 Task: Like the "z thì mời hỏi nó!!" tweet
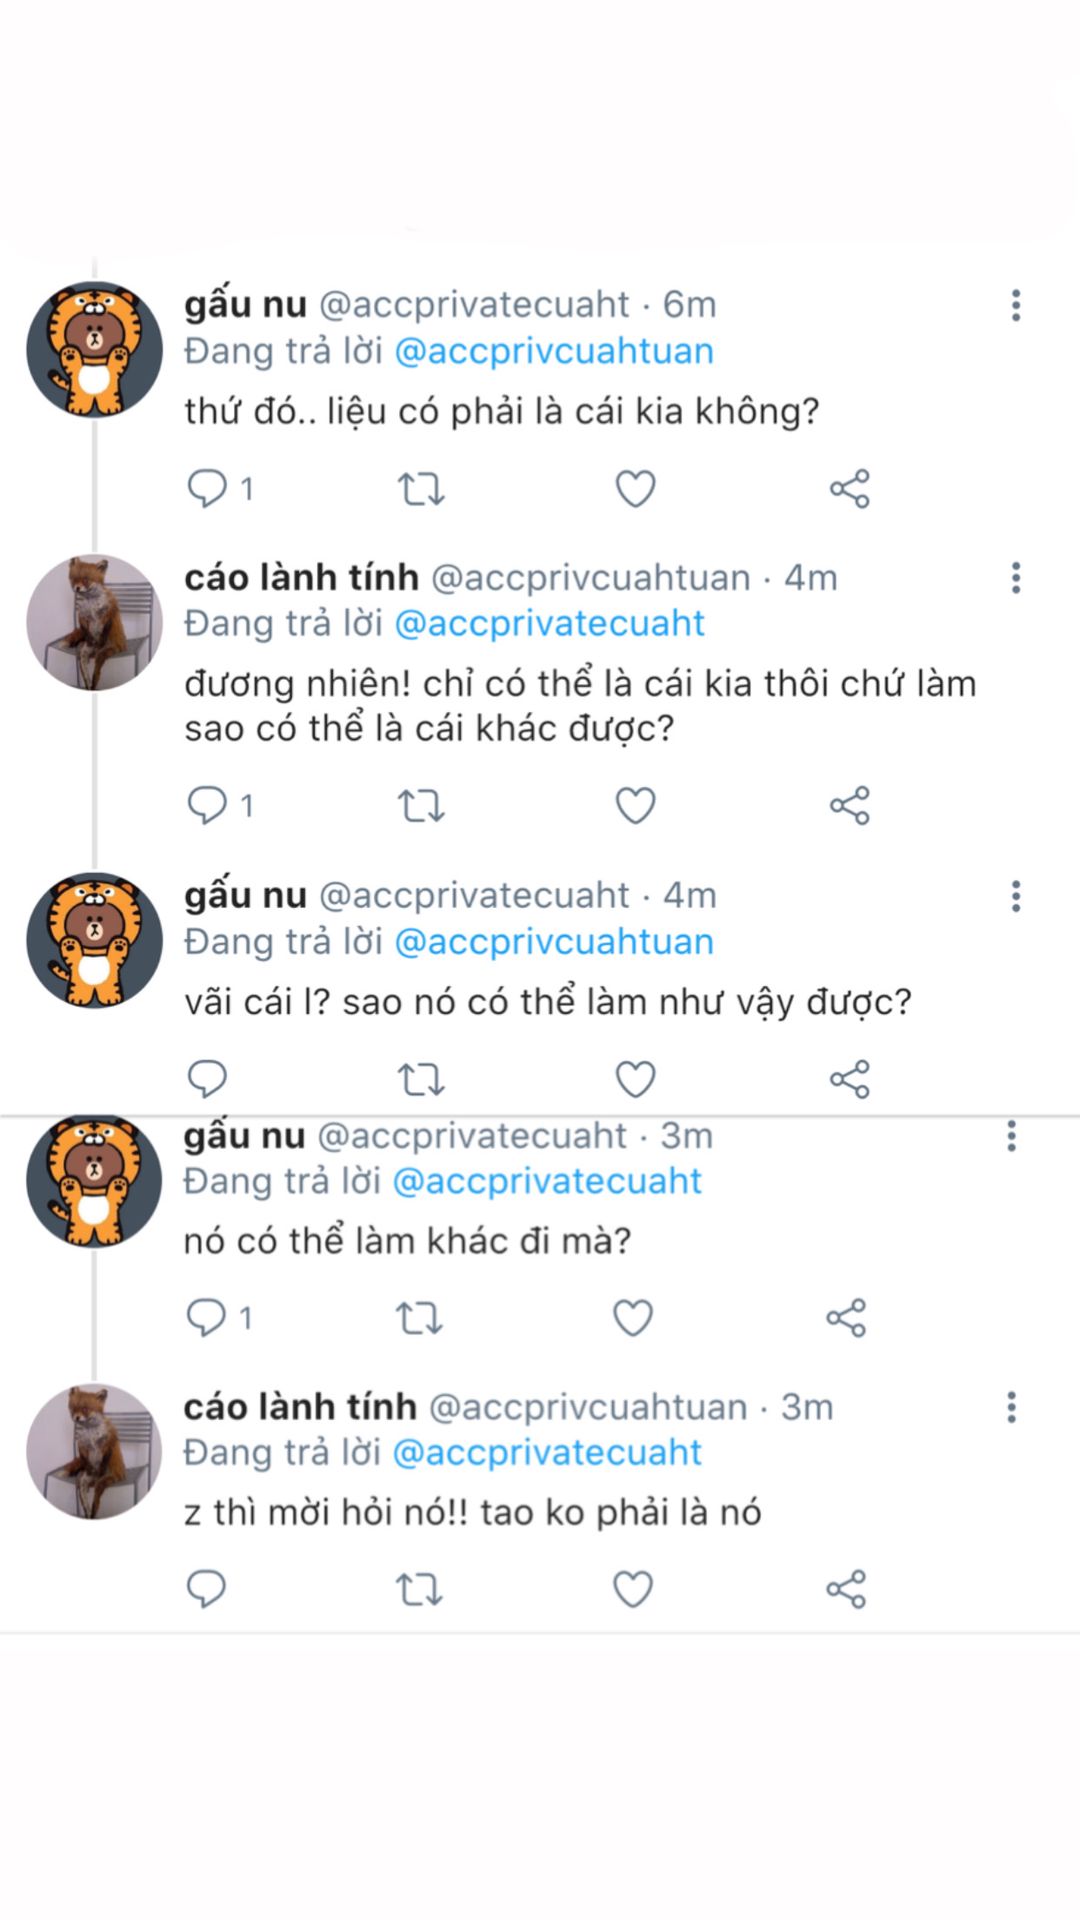point(632,1590)
